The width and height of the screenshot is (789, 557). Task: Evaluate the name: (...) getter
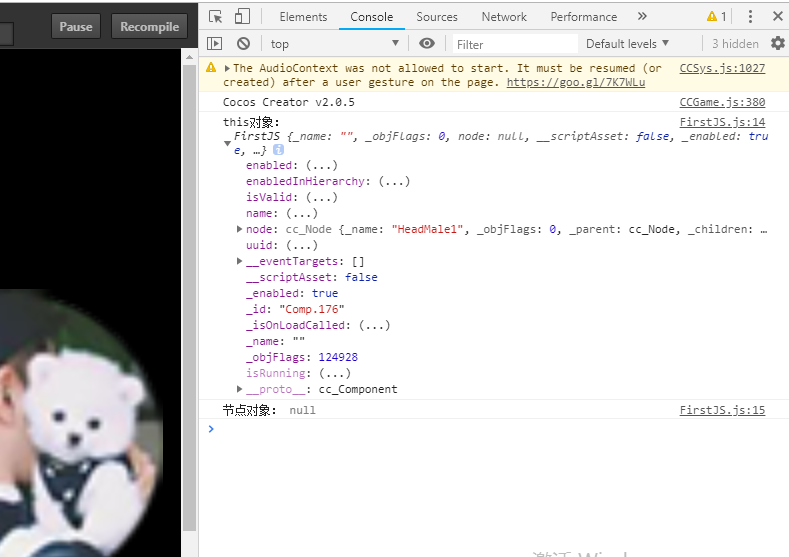[x=302, y=213]
